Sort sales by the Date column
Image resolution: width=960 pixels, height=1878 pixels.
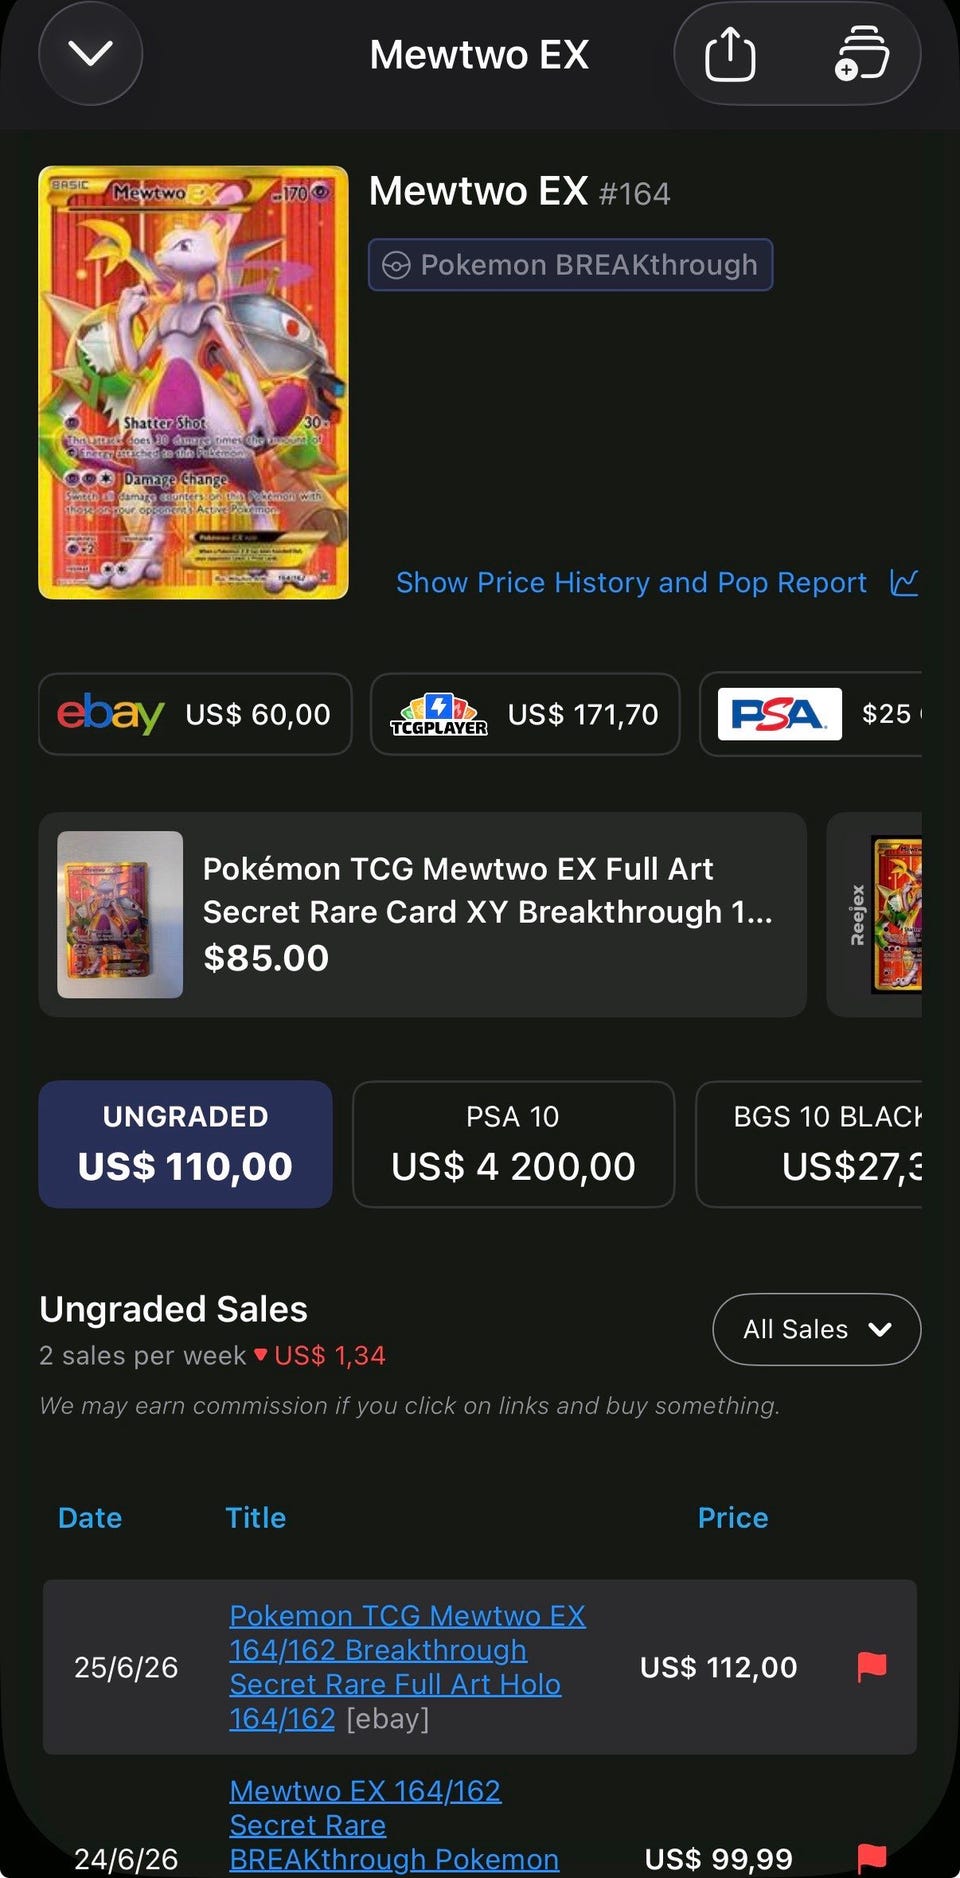(x=90, y=1517)
